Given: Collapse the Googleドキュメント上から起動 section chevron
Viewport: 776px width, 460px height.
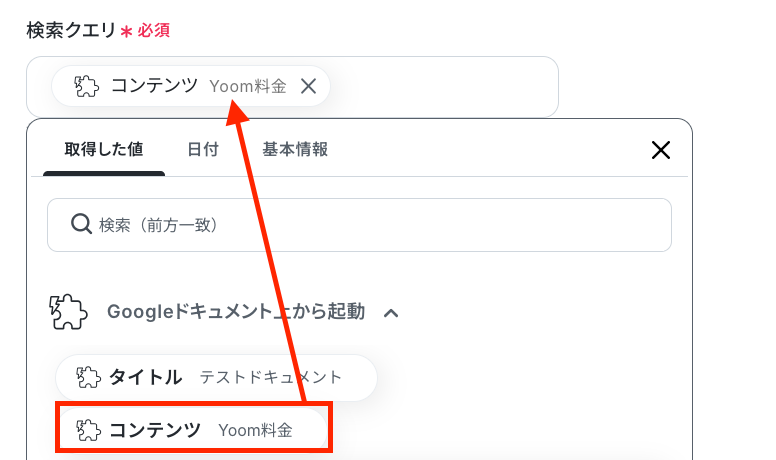Looking at the screenshot, I should tap(391, 313).
